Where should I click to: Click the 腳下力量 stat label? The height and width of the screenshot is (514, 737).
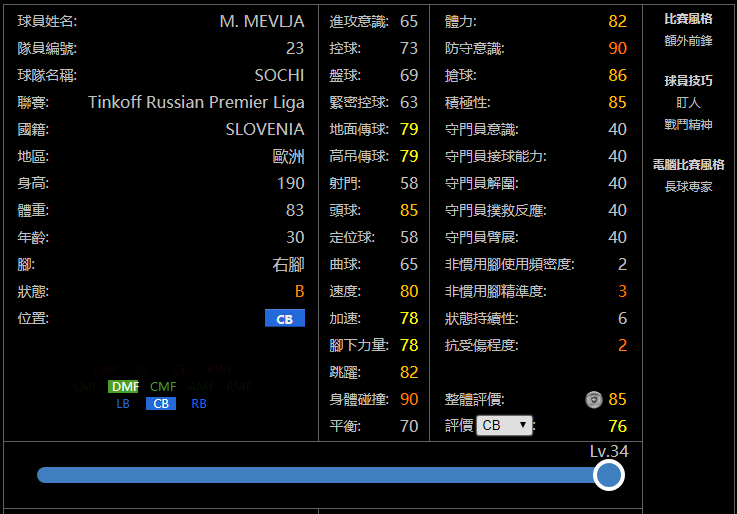click(359, 346)
